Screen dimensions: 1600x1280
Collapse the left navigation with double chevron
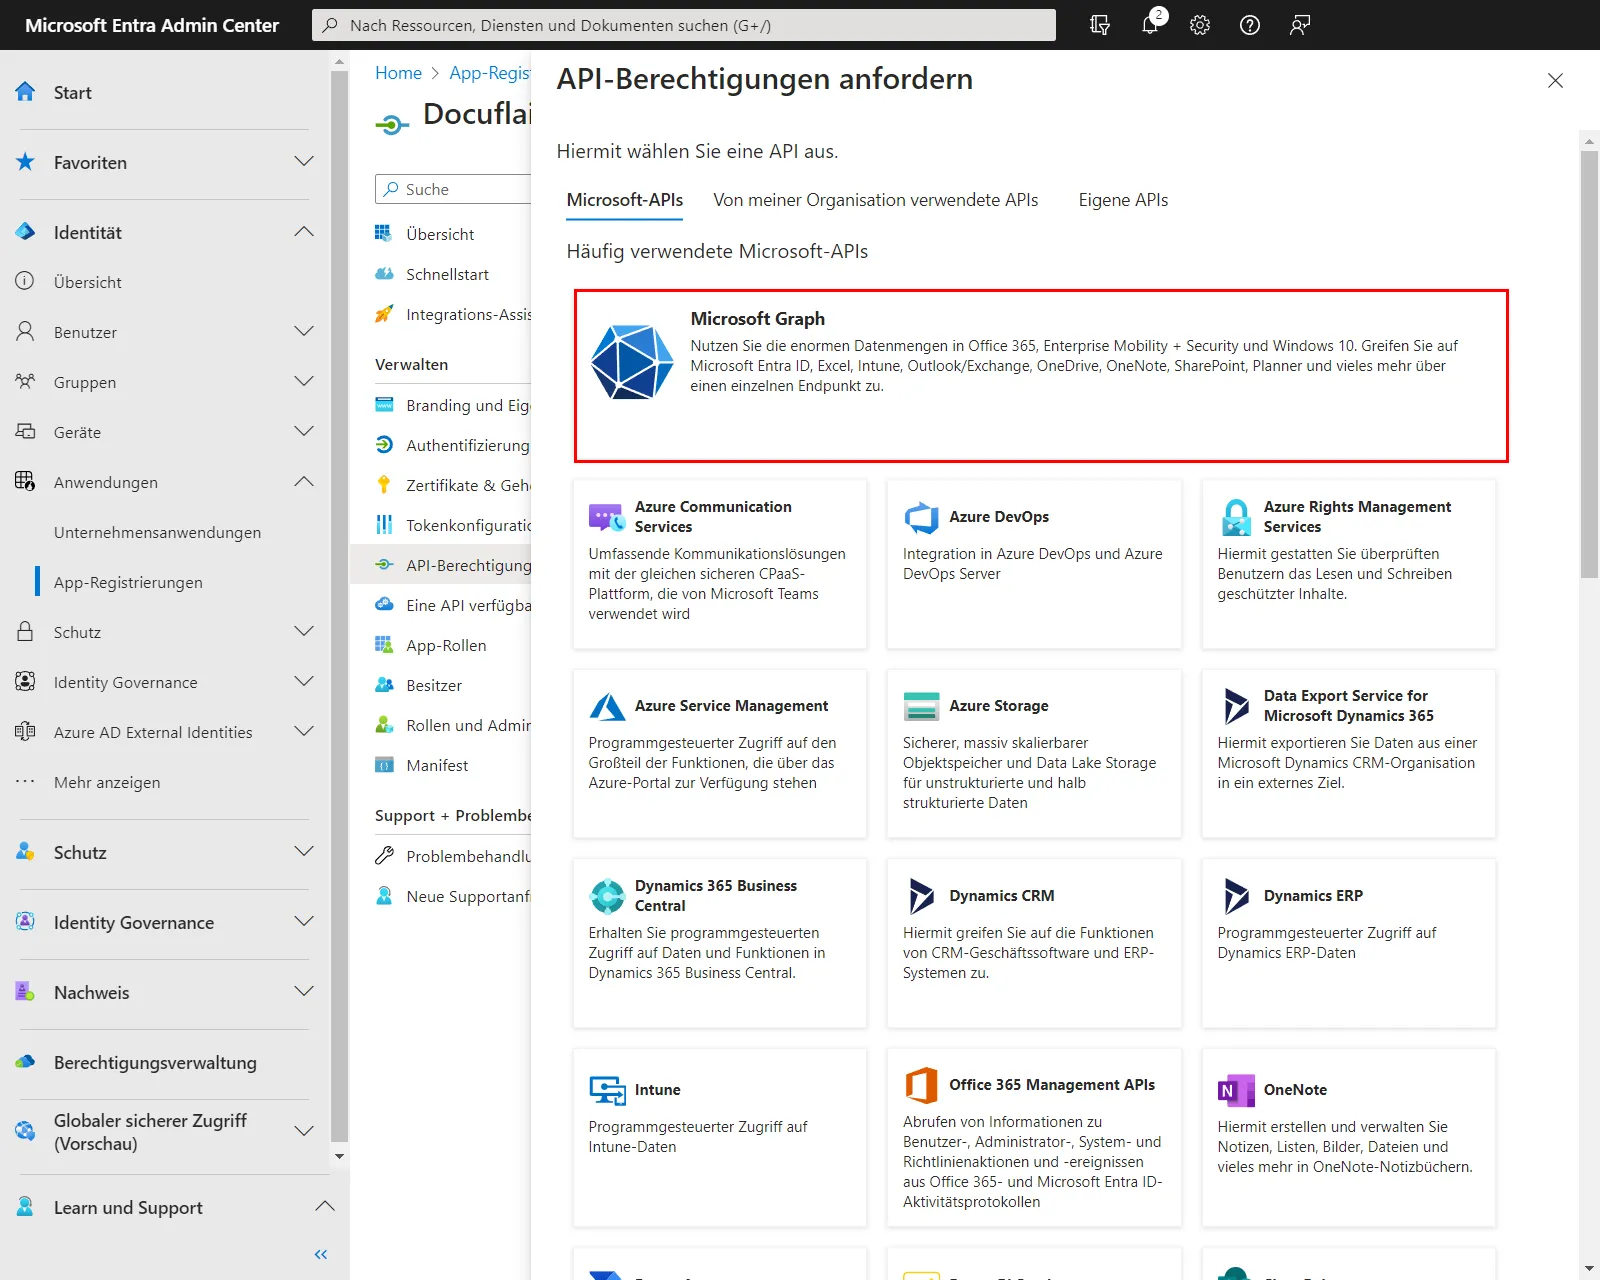321,1254
